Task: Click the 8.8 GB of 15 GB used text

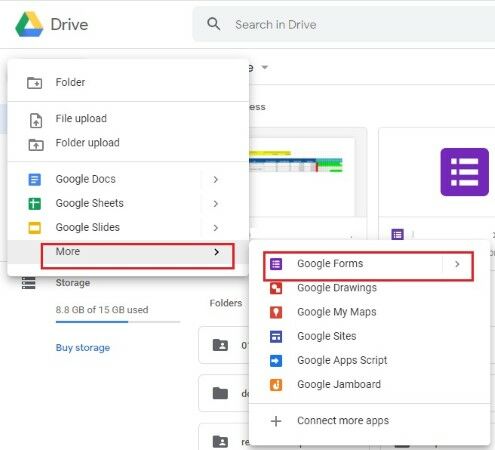Action: (x=102, y=310)
